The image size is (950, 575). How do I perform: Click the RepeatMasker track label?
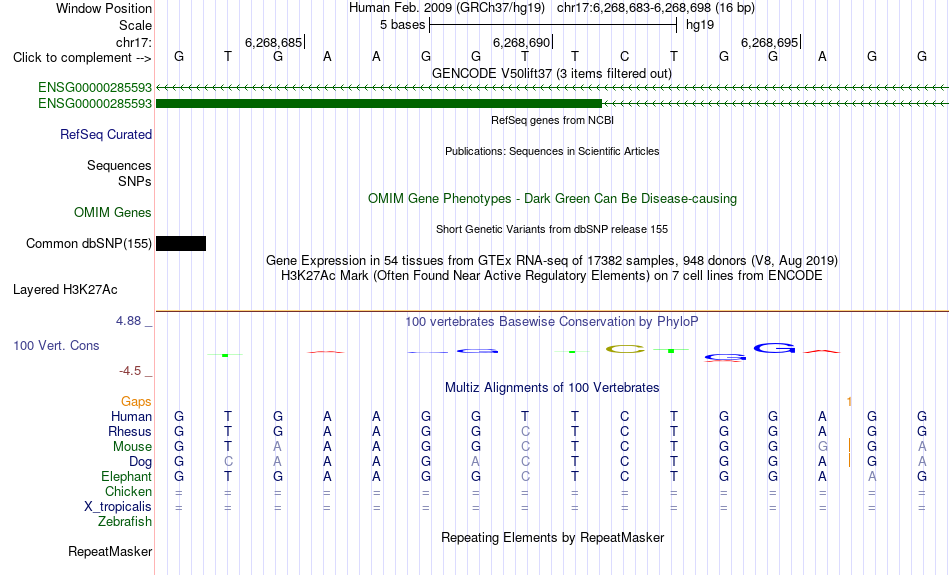[110, 552]
